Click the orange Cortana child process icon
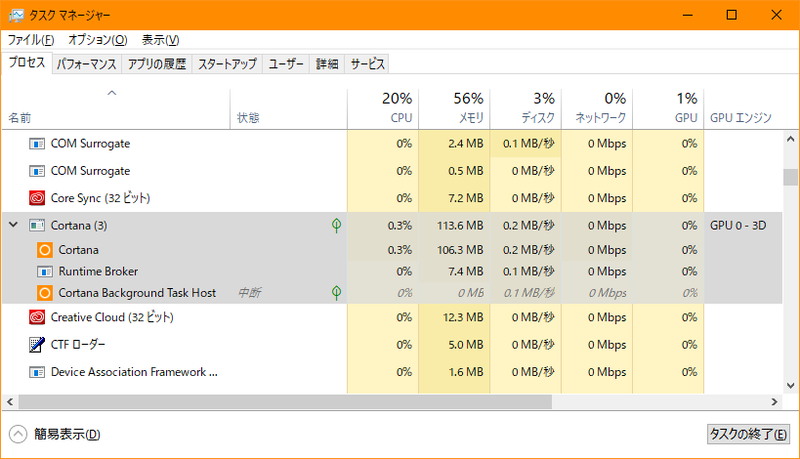This screenshot has width=800, height=459. [x=45, y=250]
